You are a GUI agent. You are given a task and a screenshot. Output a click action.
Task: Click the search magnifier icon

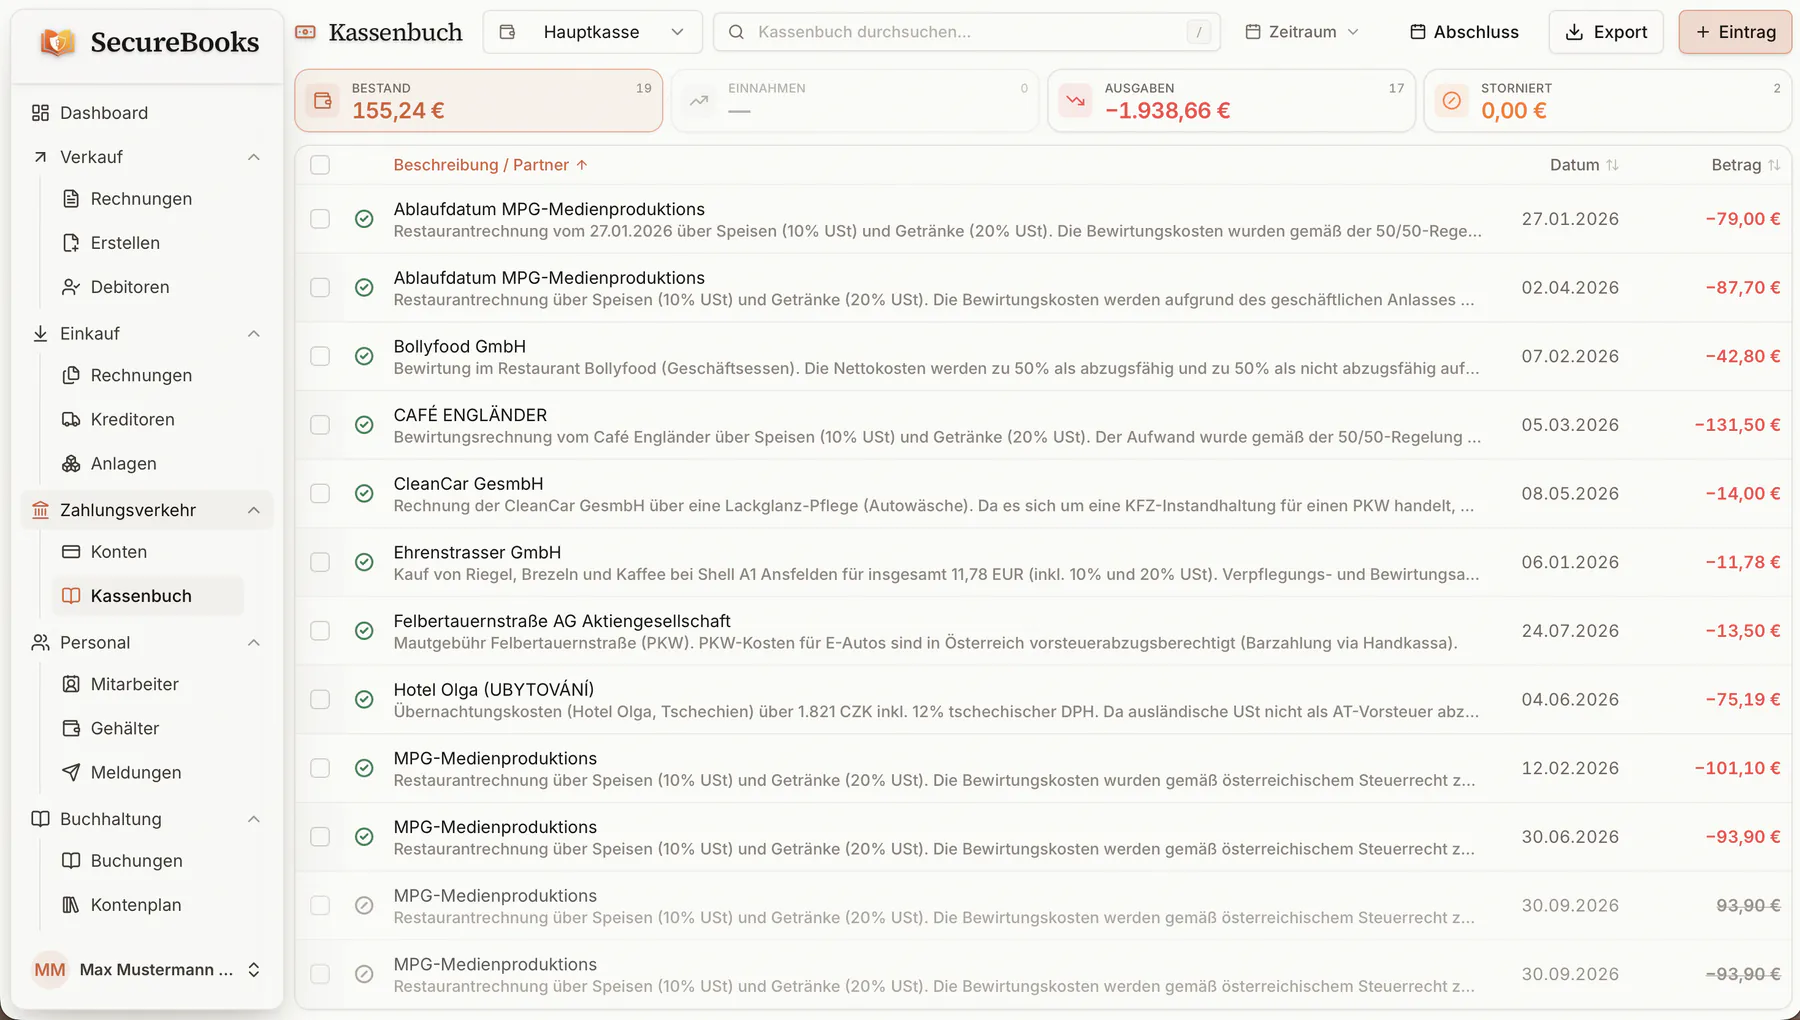[x=736, y=32]
